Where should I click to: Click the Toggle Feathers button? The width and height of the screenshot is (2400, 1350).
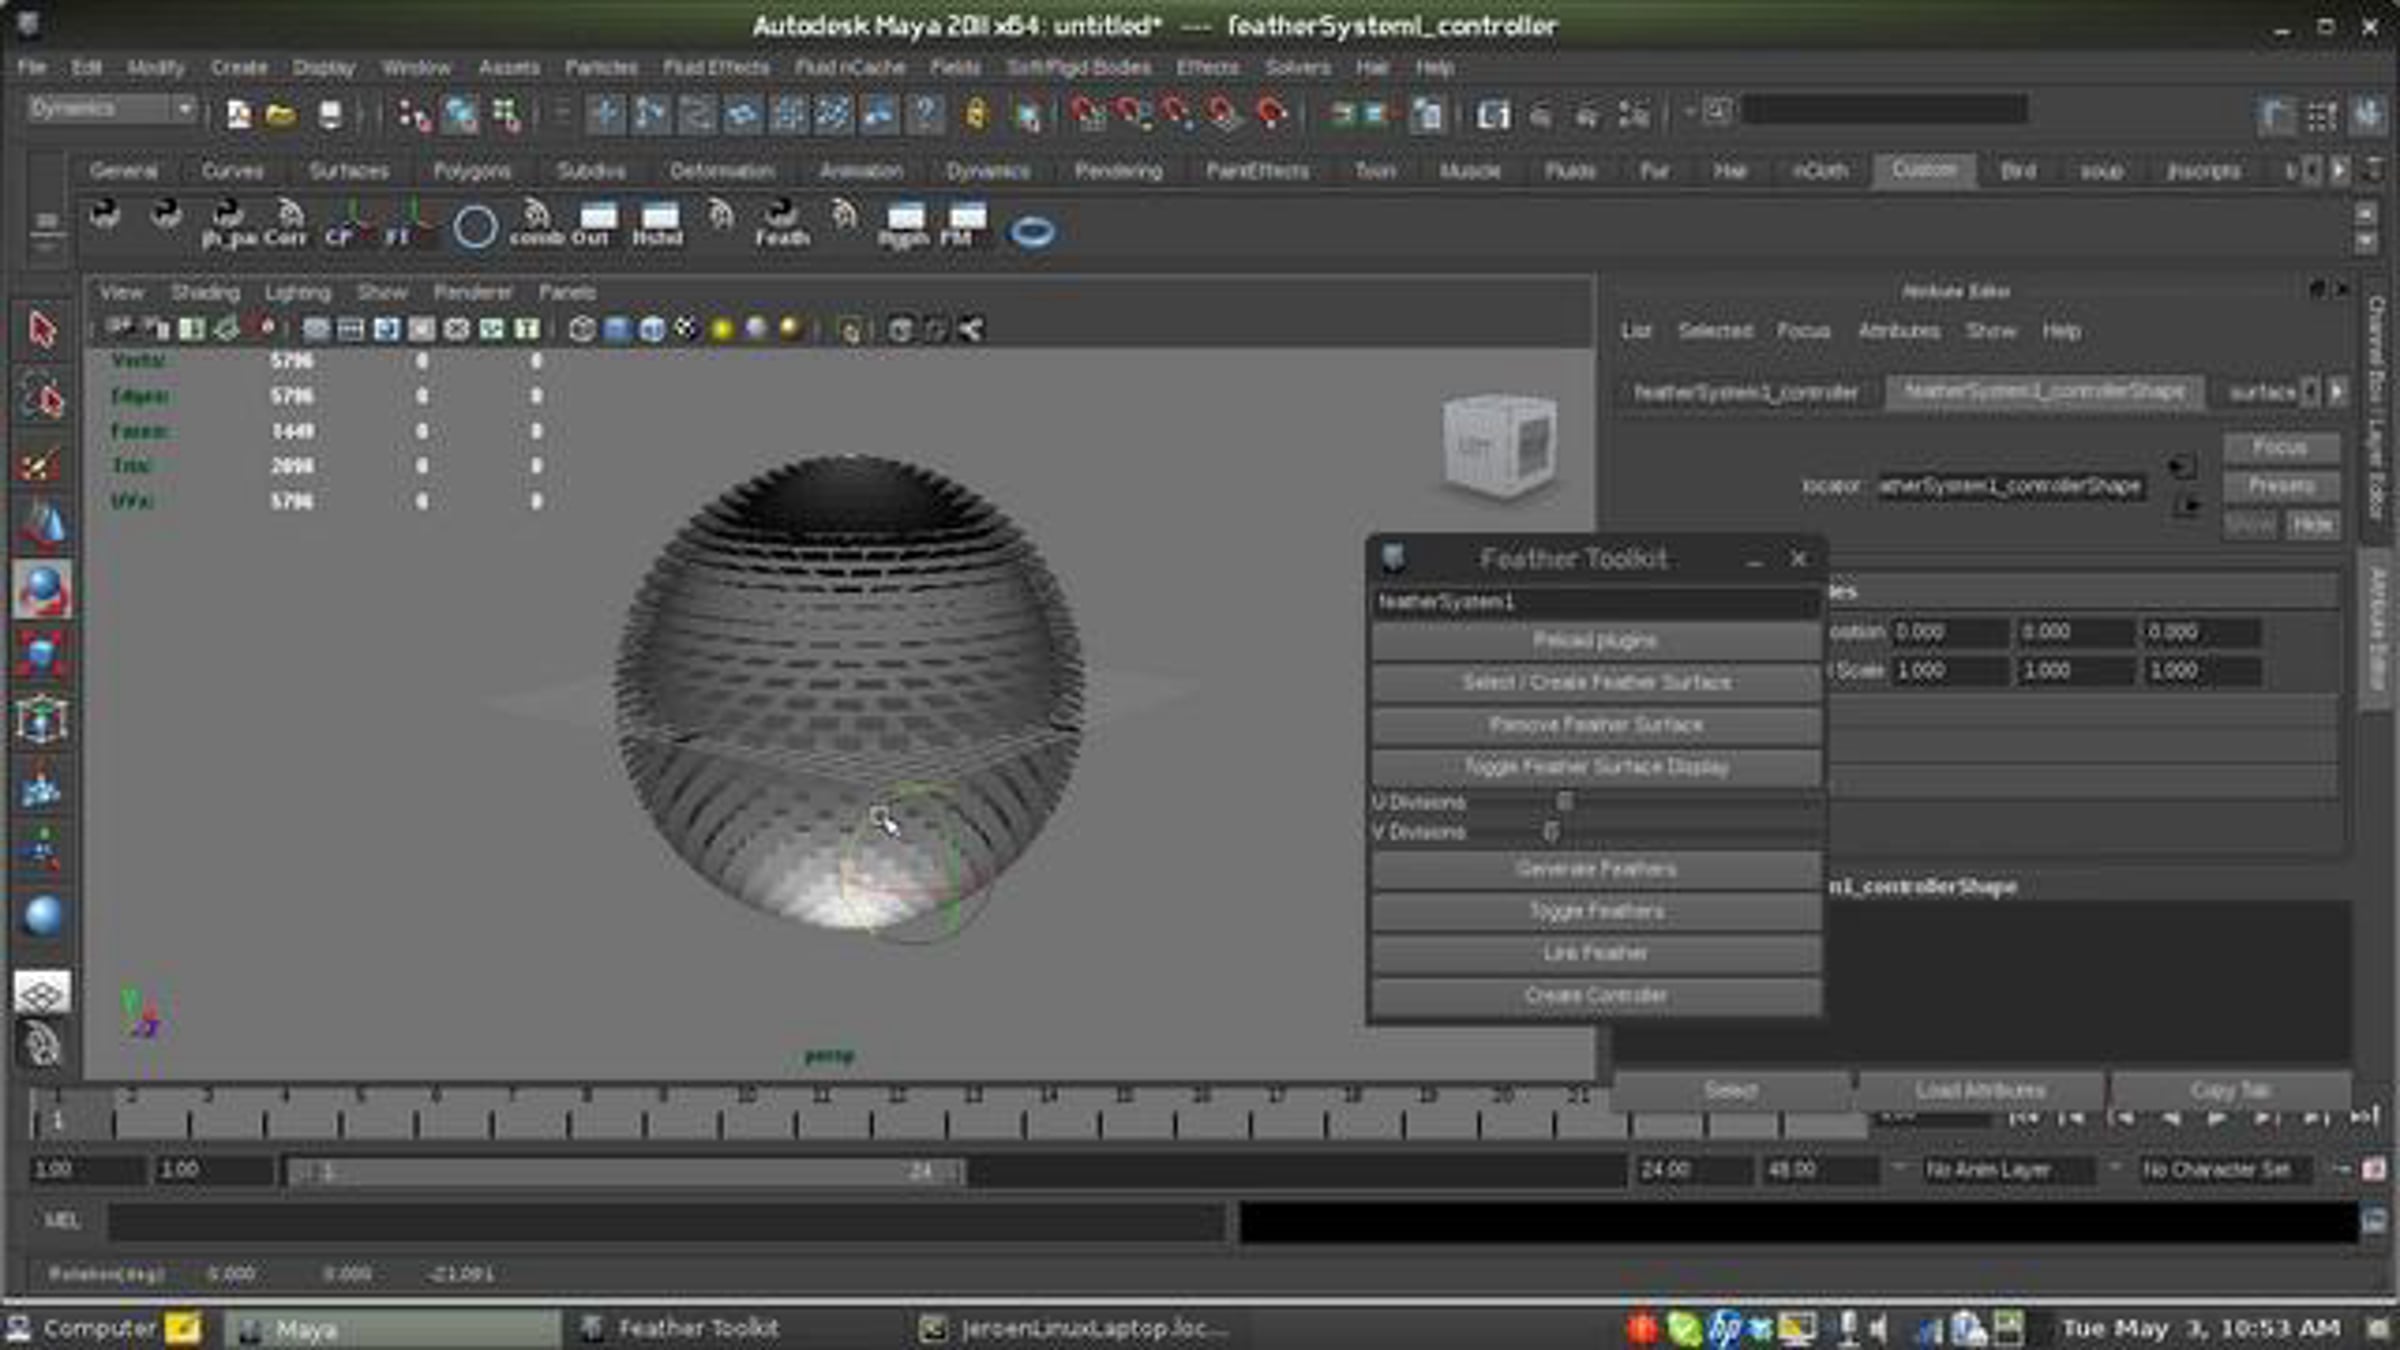1596,911
